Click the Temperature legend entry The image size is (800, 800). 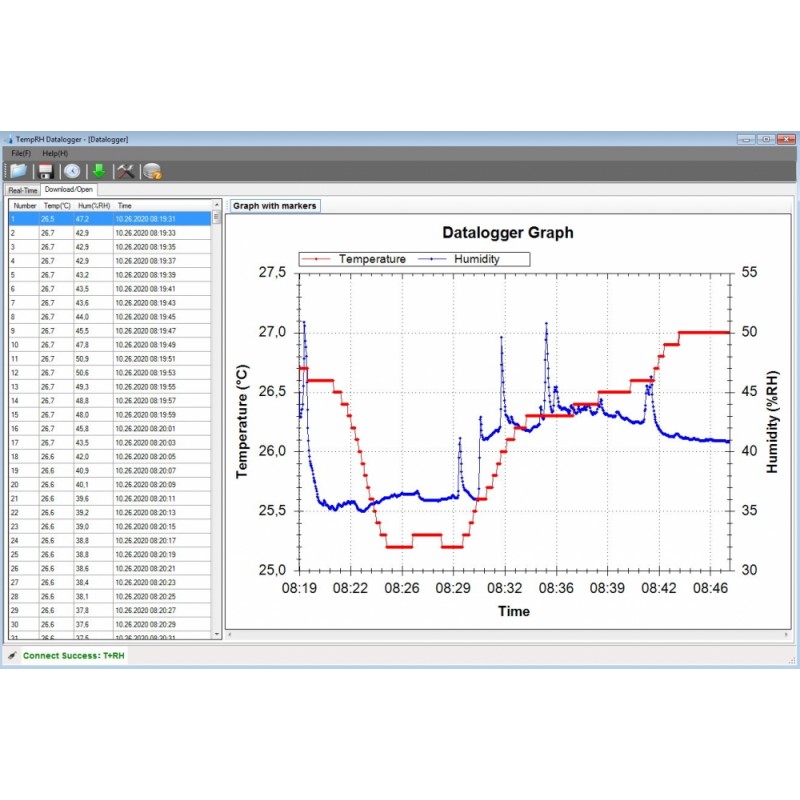360,259
